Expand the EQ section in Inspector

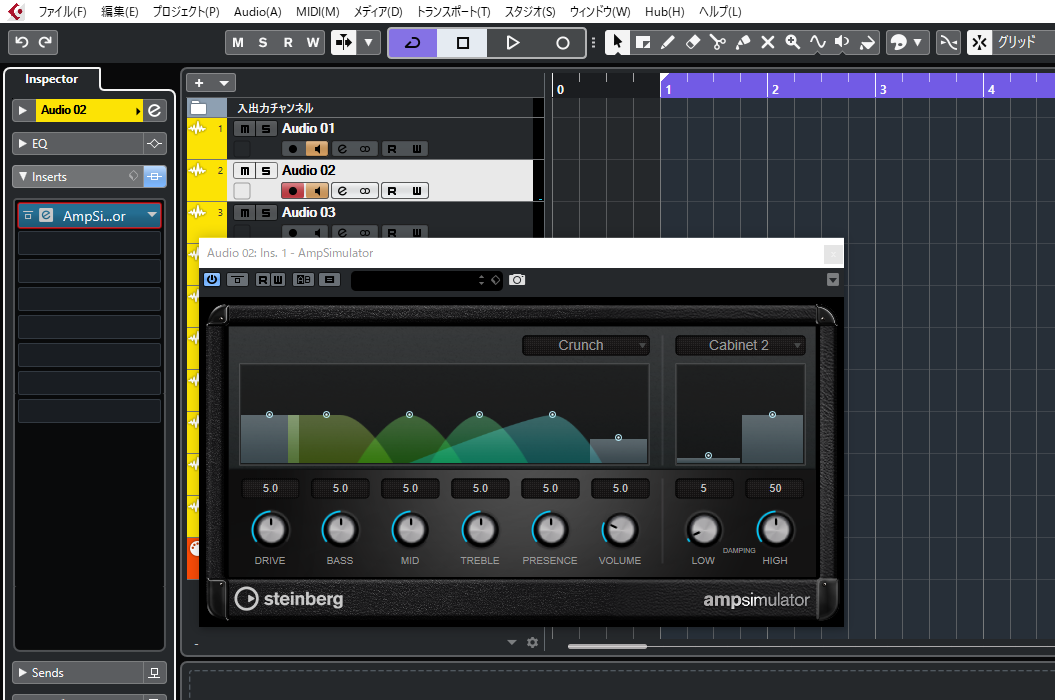(23, 143)
